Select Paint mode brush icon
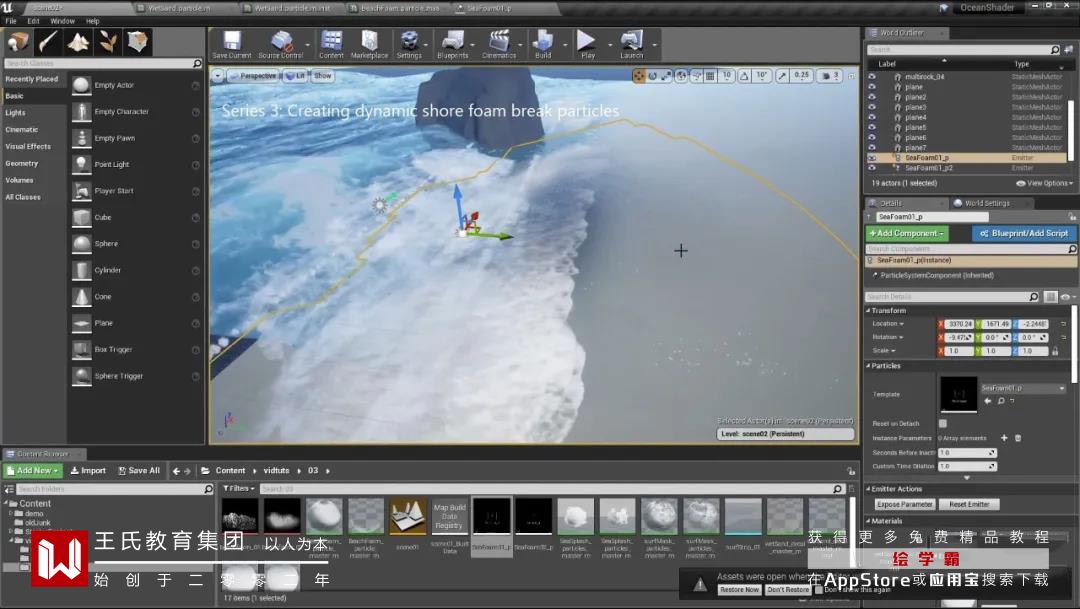Image resolution: width=1080 pixels, height=609 pixels. pos(48,42)
